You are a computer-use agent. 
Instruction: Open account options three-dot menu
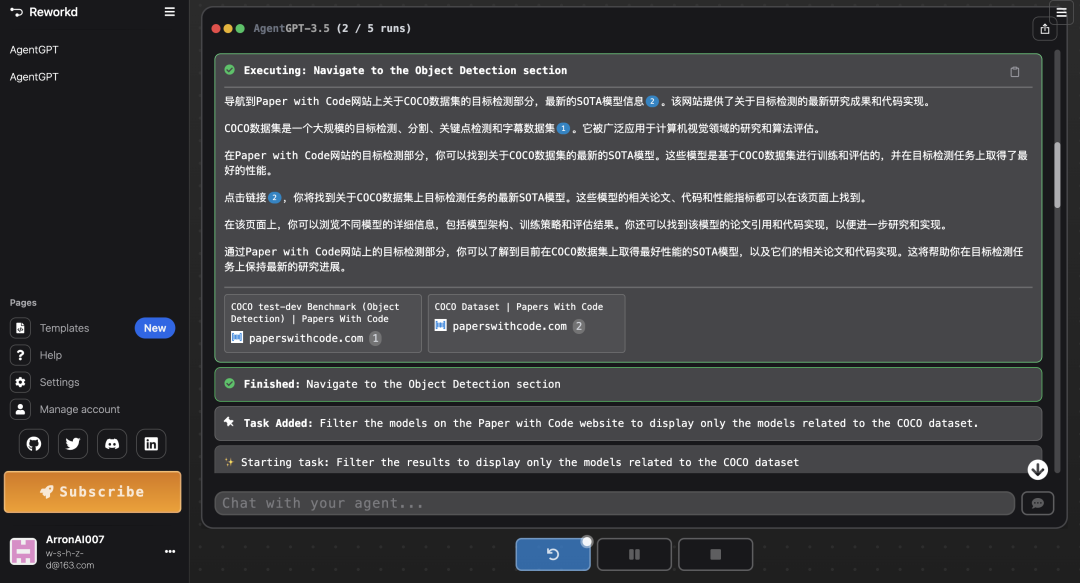point(169,551)
